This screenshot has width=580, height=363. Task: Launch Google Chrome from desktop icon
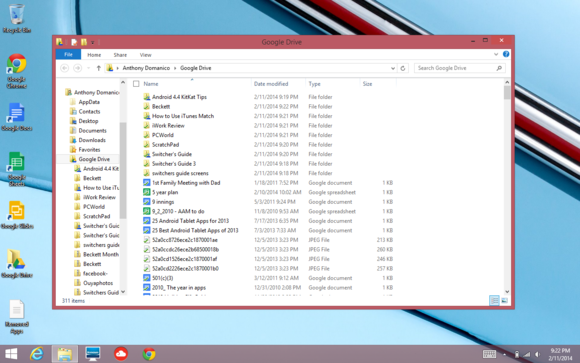[17, 70]
